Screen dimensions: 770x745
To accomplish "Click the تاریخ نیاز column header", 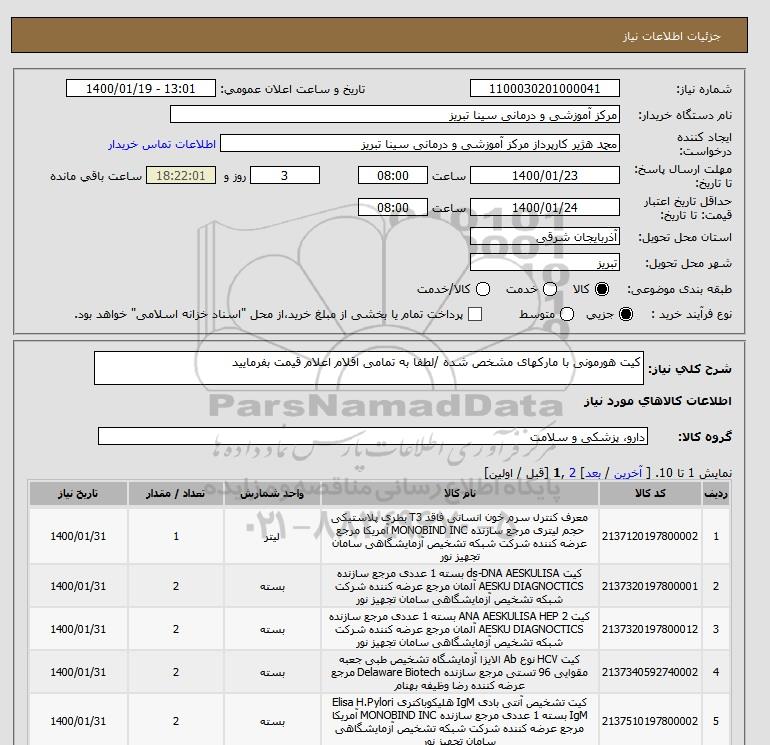I will coord(78,494).
